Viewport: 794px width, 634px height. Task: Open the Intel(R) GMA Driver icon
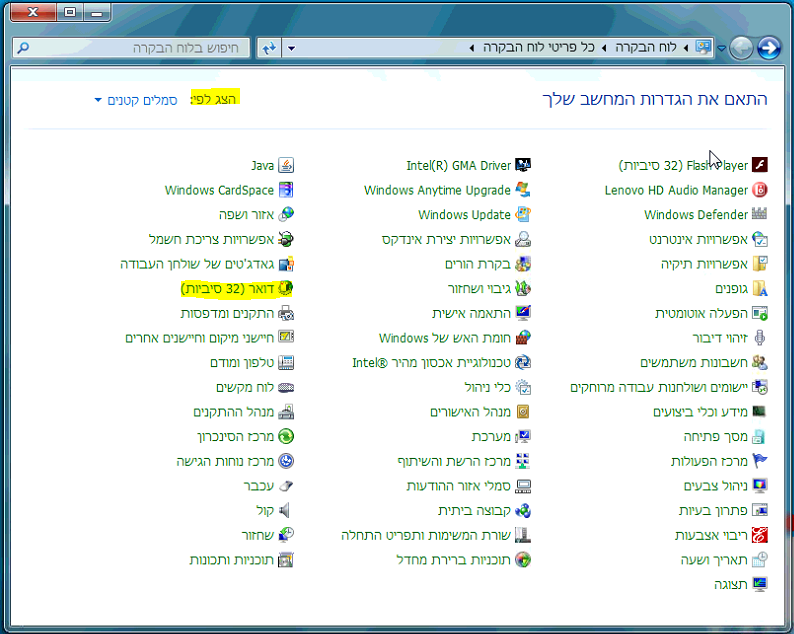click(x=522, y=166)
